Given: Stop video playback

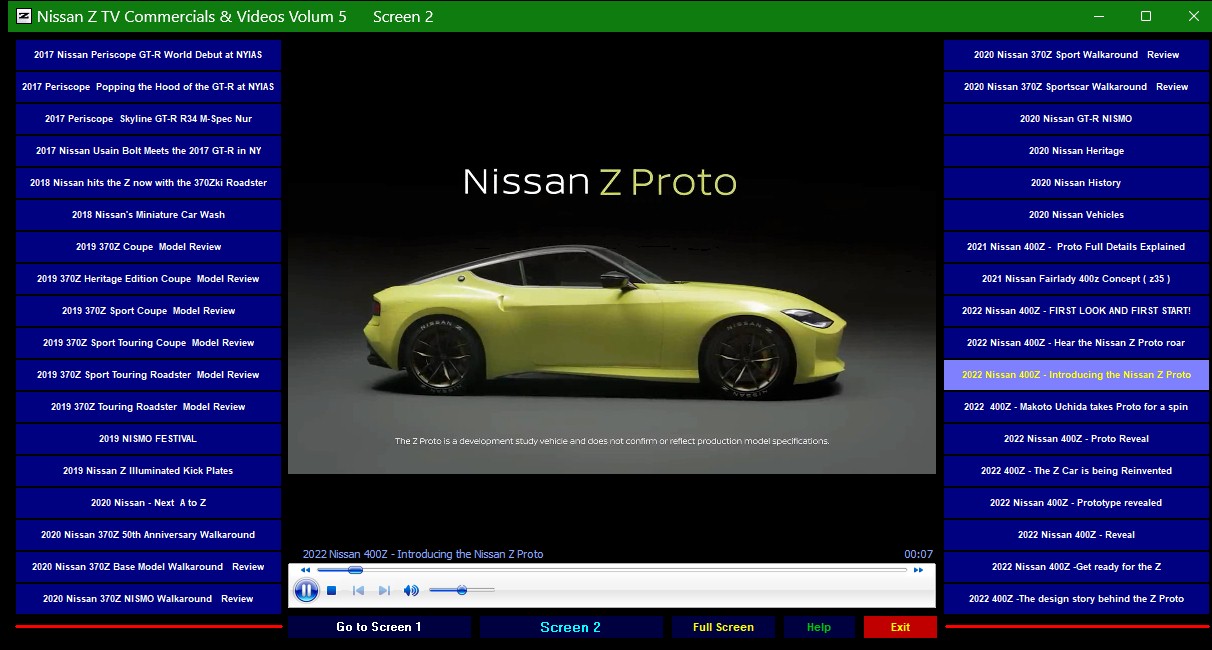Looking at the screenshot, I should (x=332, y=591).
